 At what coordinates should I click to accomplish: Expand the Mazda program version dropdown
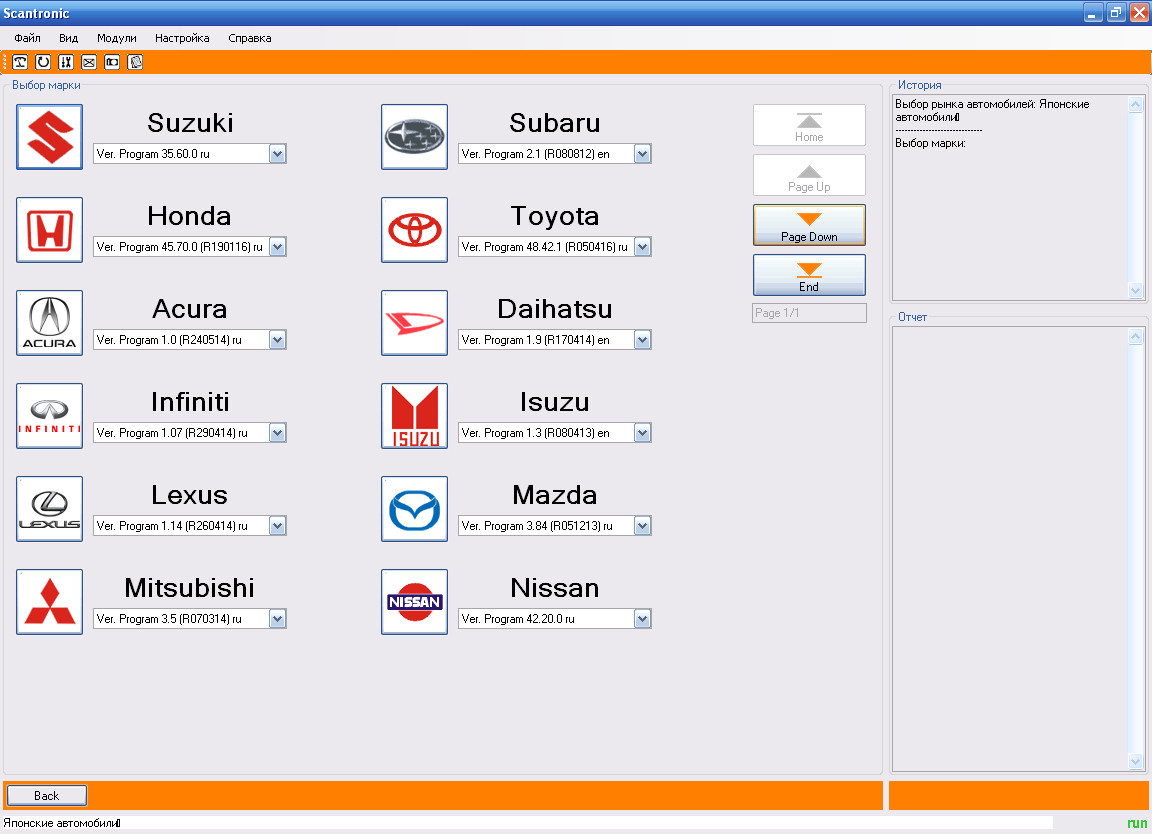coord(642,525)
